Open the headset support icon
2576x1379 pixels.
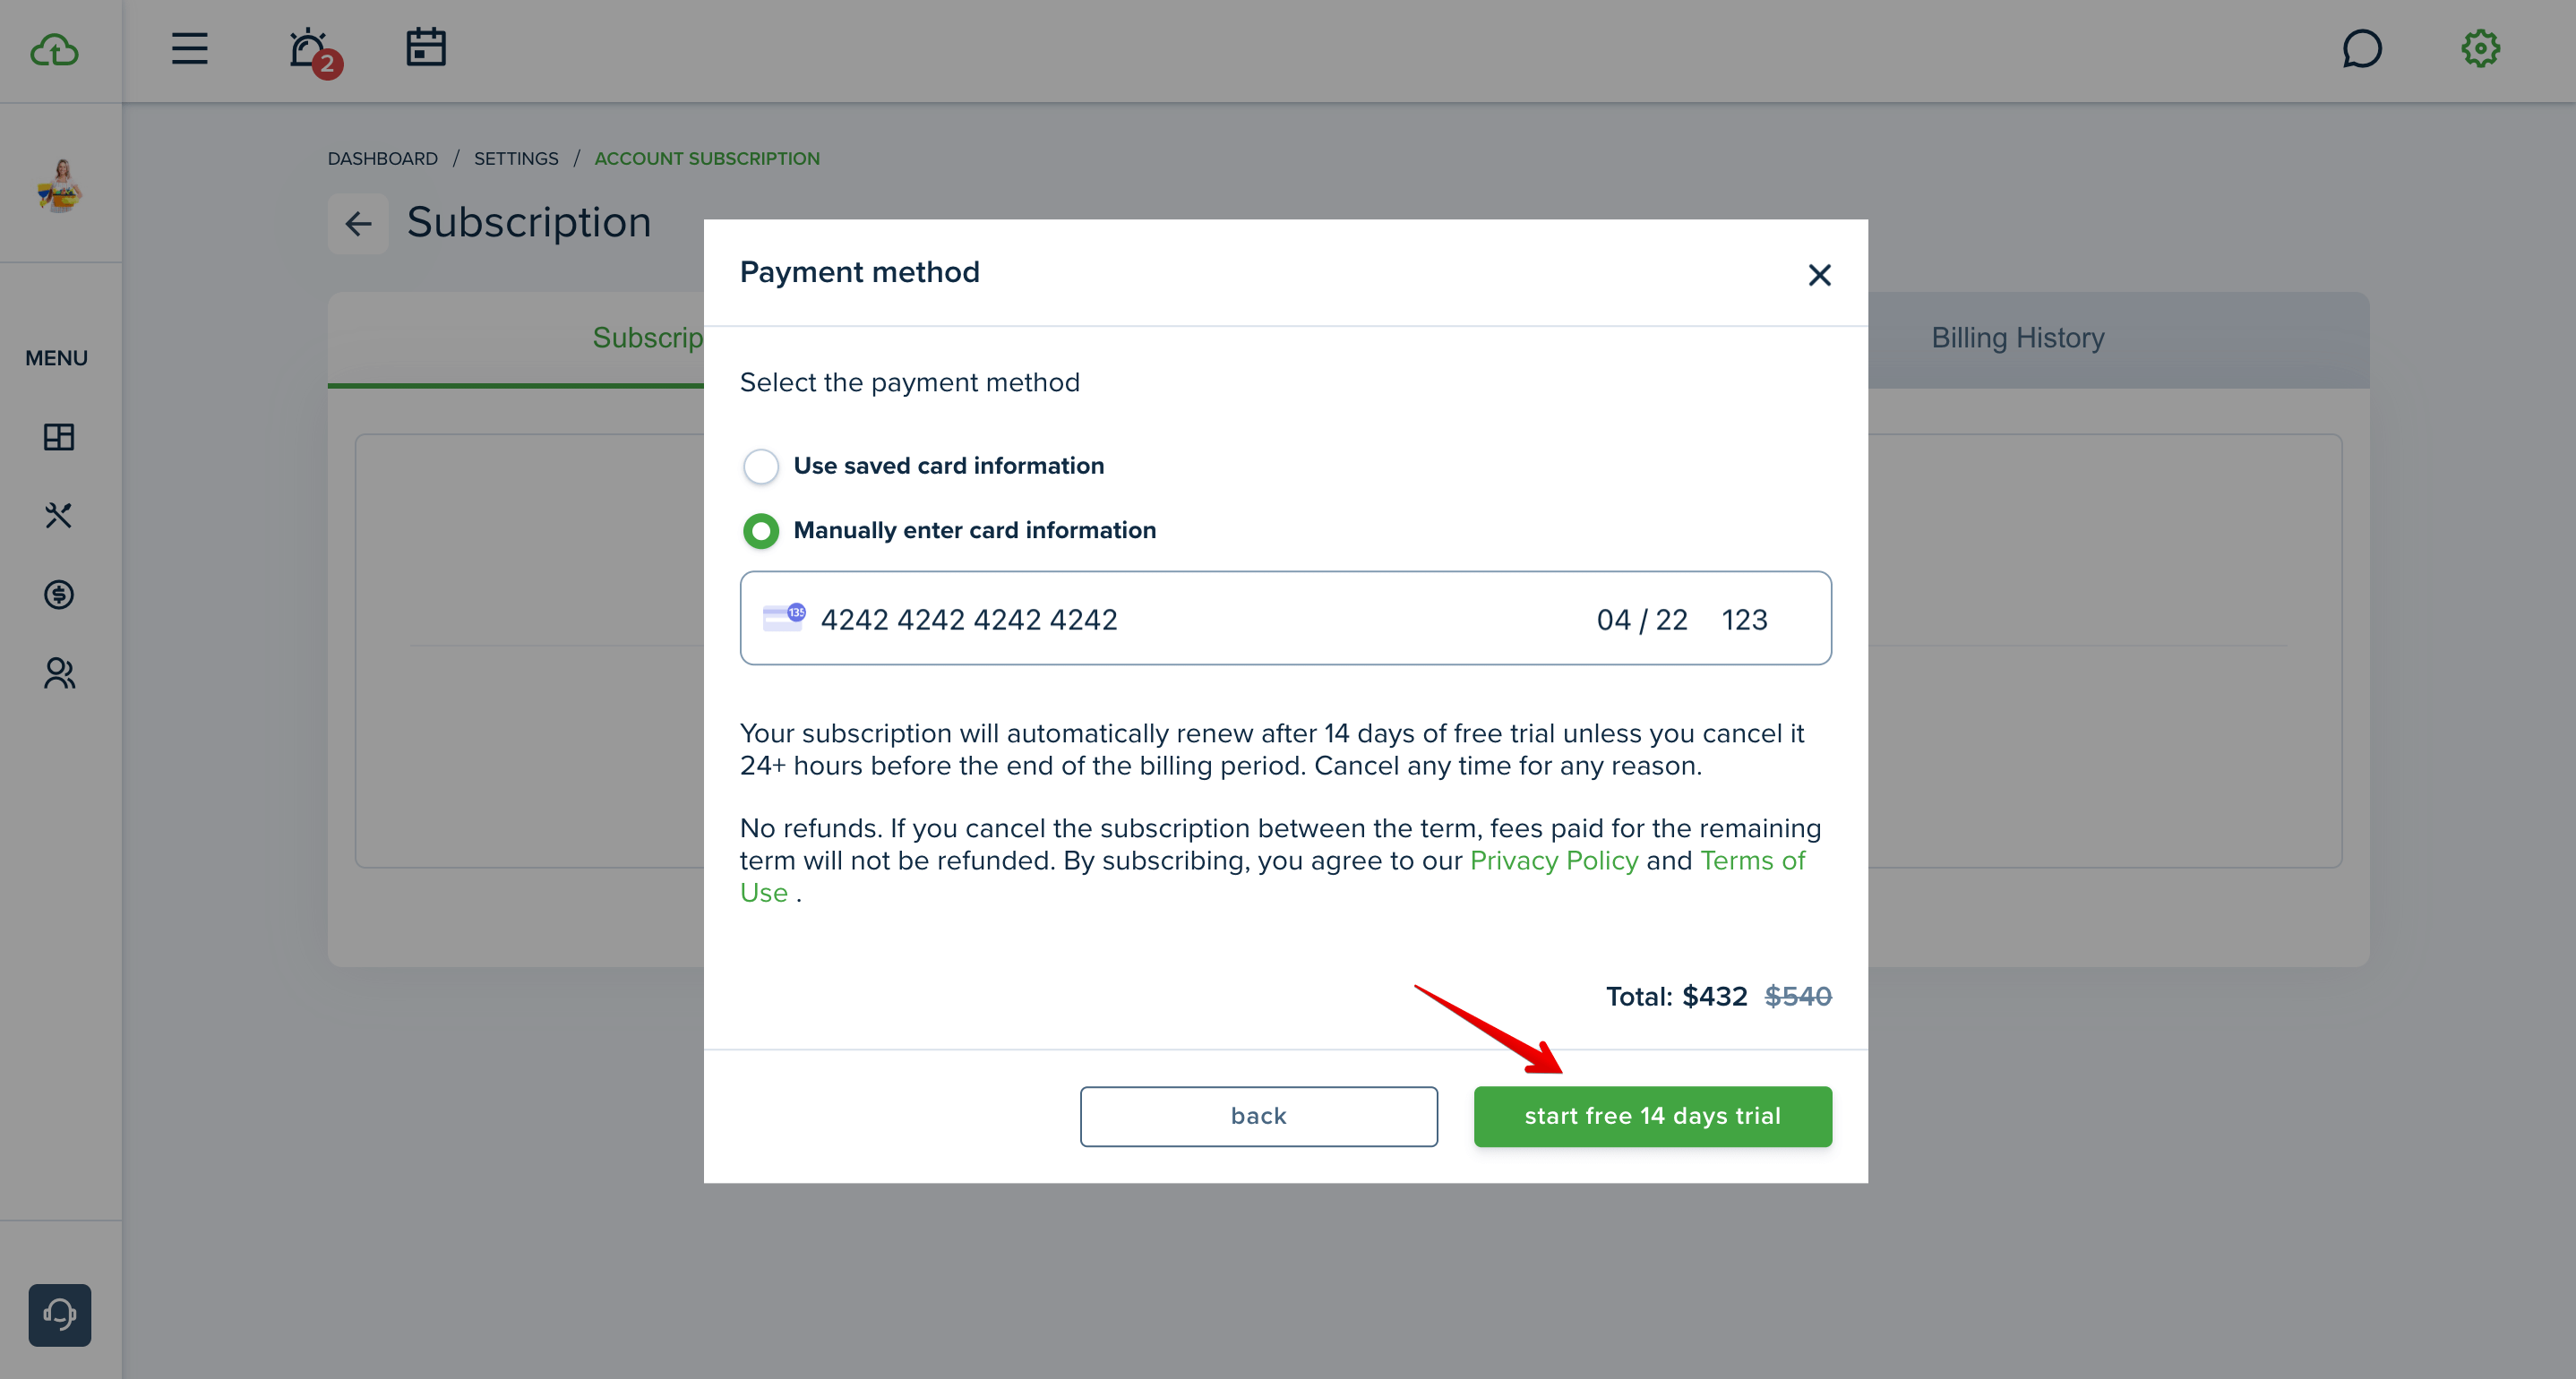click(60, 1314)
